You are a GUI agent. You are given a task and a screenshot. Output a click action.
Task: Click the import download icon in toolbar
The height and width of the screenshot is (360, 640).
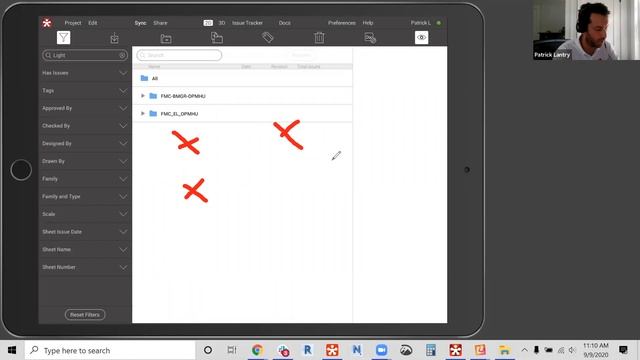[114, 38]
